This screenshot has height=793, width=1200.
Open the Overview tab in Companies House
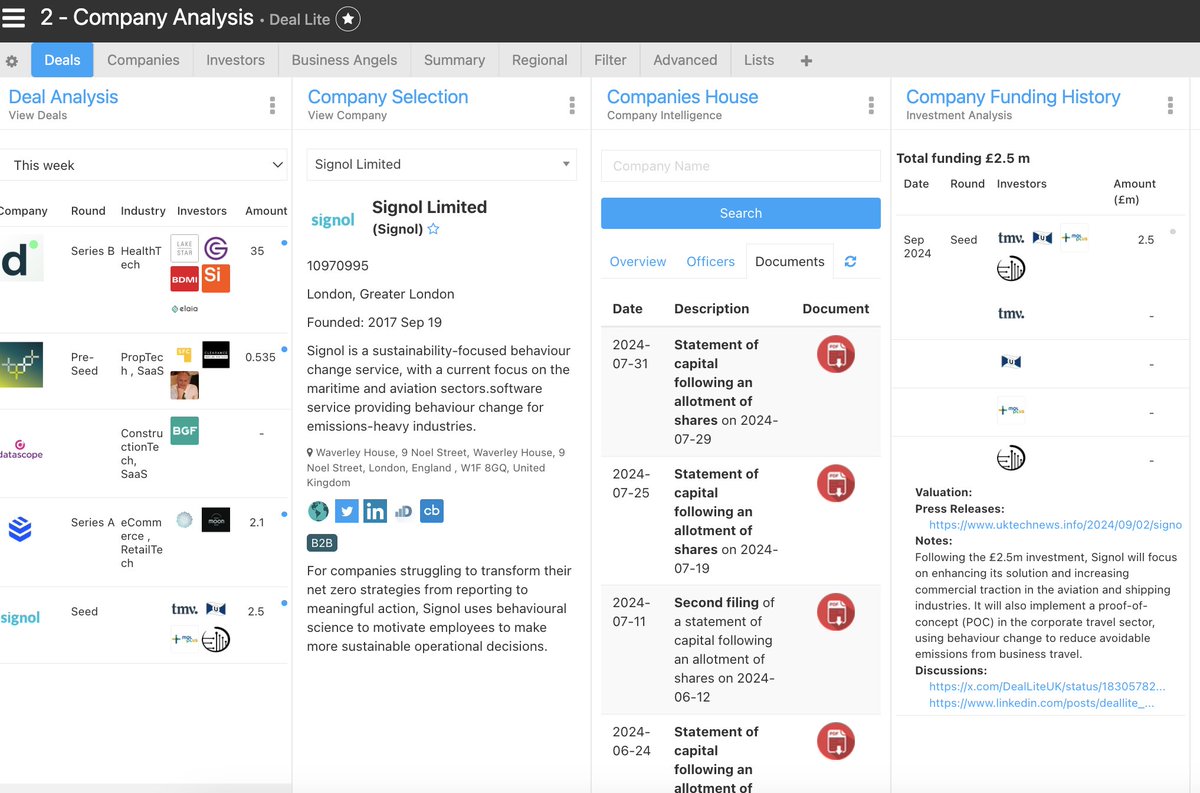click(x=638, y=261)
